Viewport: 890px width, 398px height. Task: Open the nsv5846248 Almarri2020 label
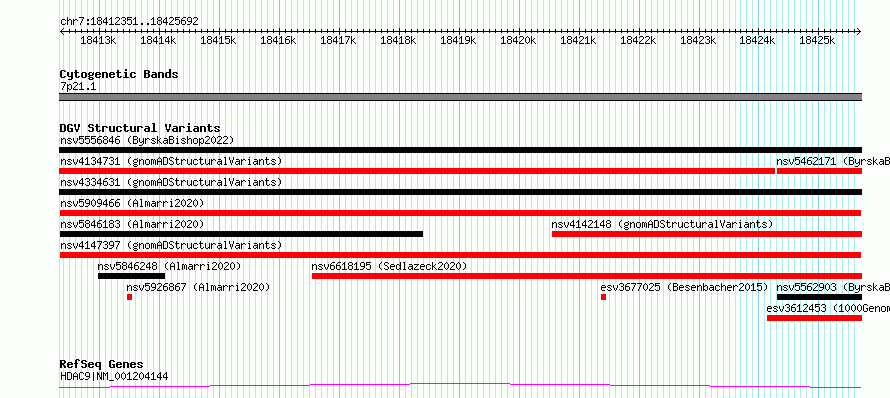(169, 266)
